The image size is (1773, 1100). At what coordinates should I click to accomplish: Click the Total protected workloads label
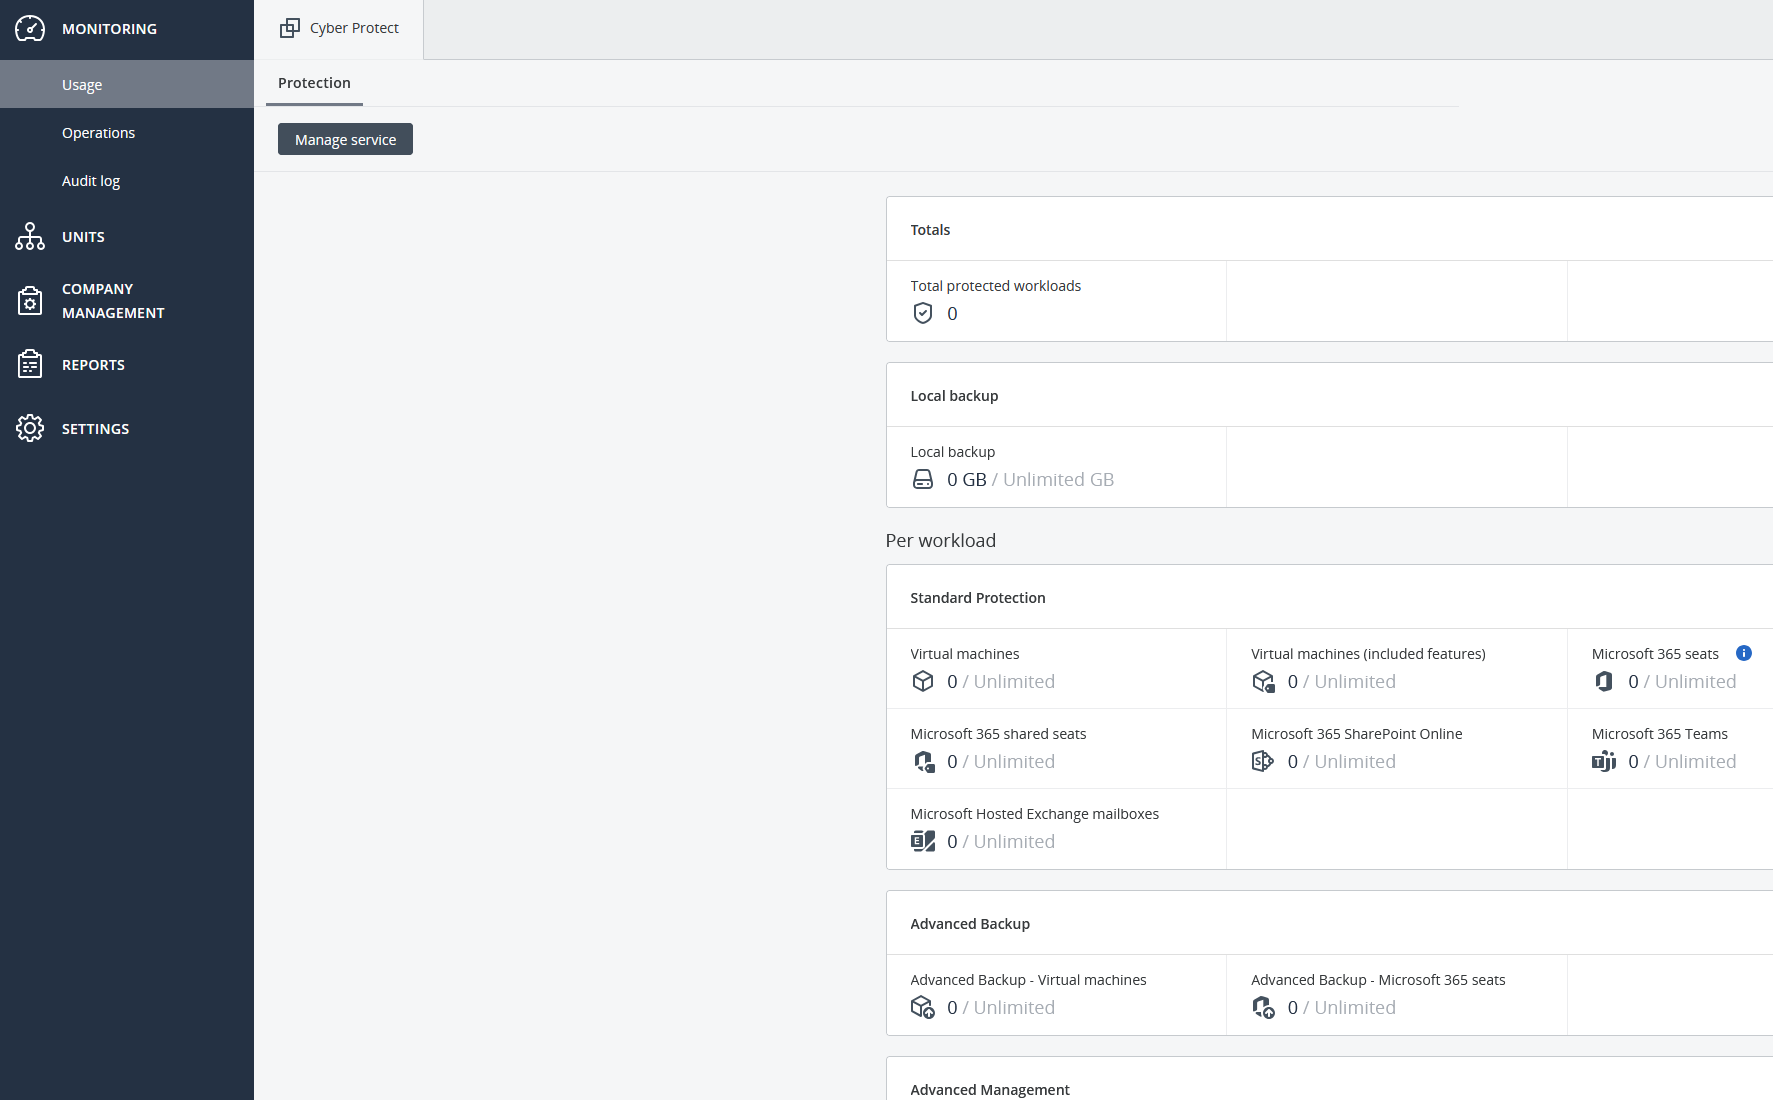(x=995, y=285)
